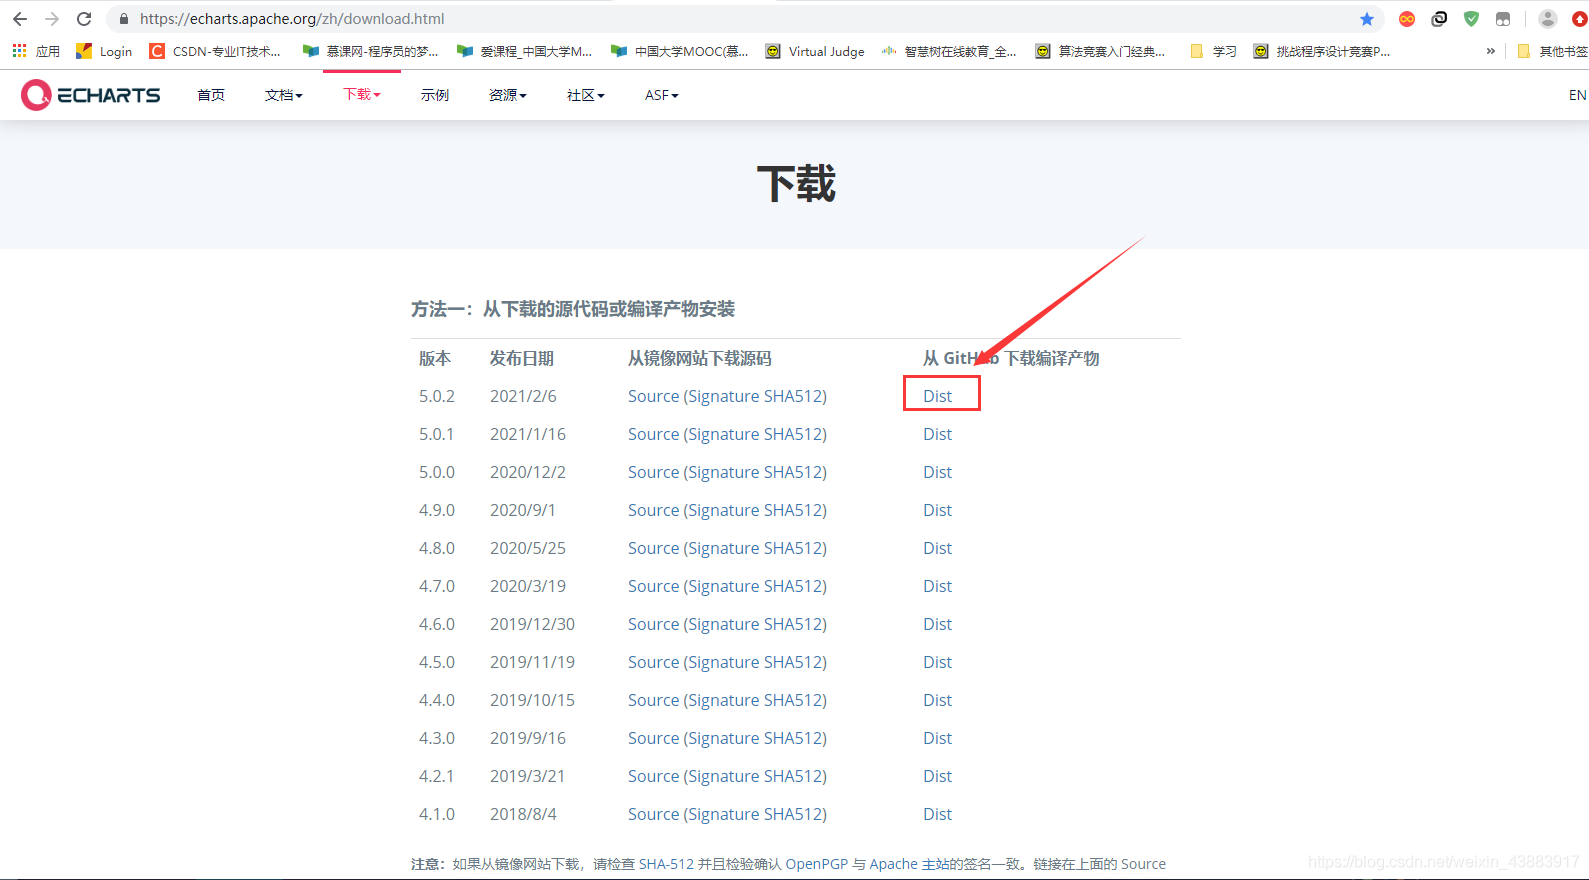The width and height of the screenshot is (1589, 880).
Task: Switch language via the EN link
Action: click(1577, 95)
